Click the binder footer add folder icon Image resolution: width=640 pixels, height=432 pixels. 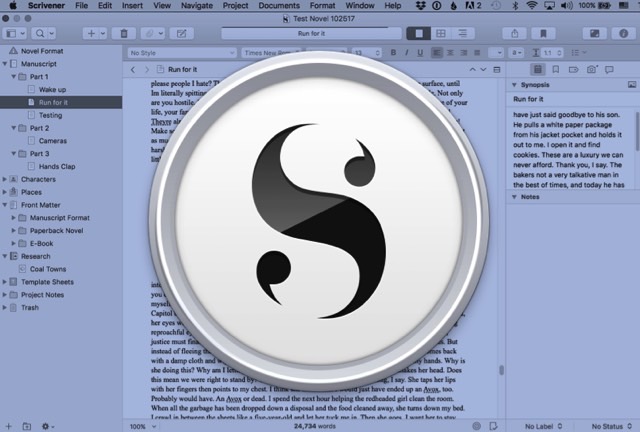27,426
